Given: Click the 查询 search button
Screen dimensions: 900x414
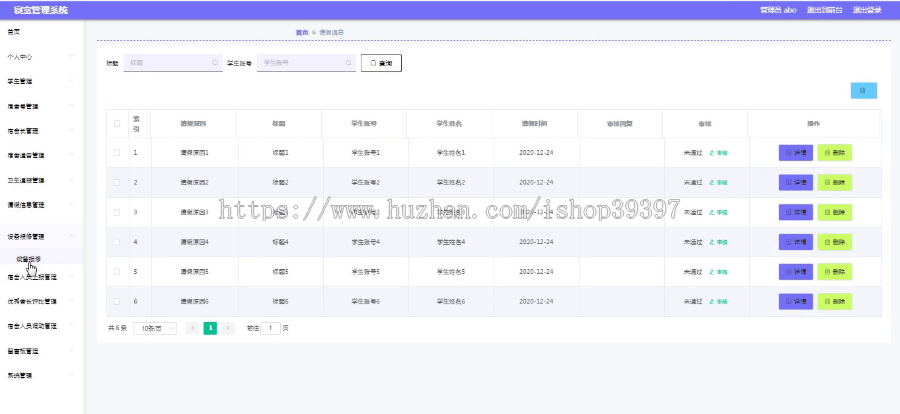Looking at the screenshot, I should (381, 63).
